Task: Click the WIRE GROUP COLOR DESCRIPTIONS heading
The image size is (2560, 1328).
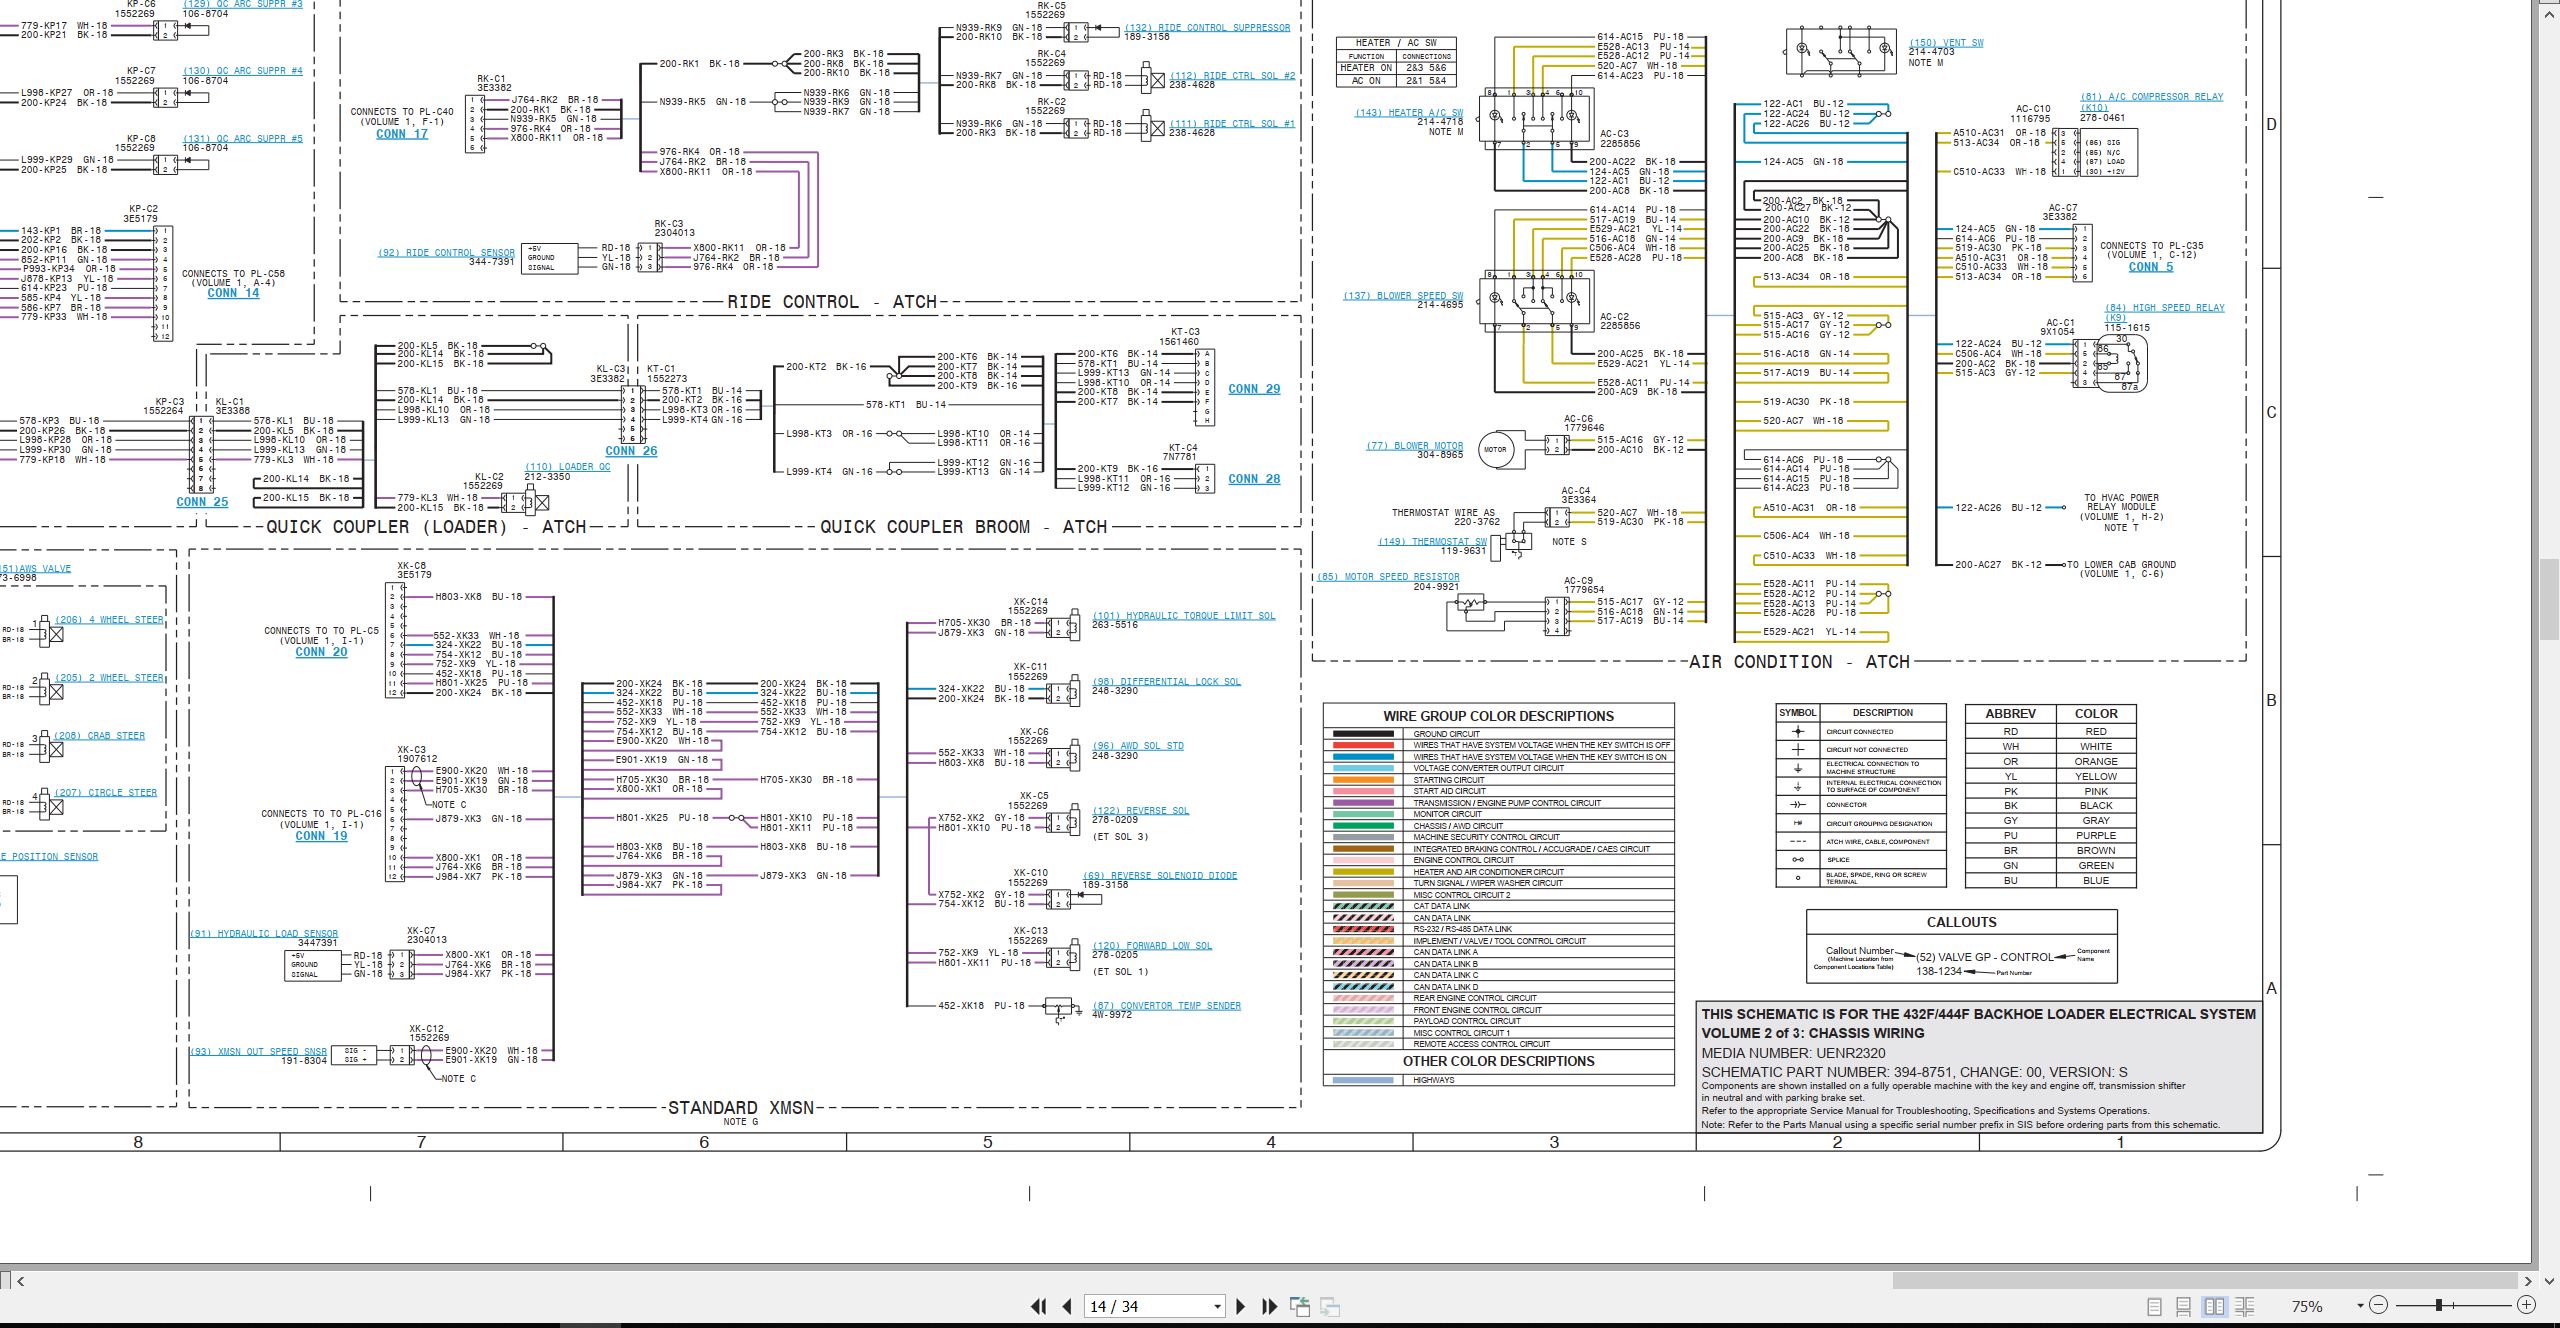Action: coord(1498,716)
